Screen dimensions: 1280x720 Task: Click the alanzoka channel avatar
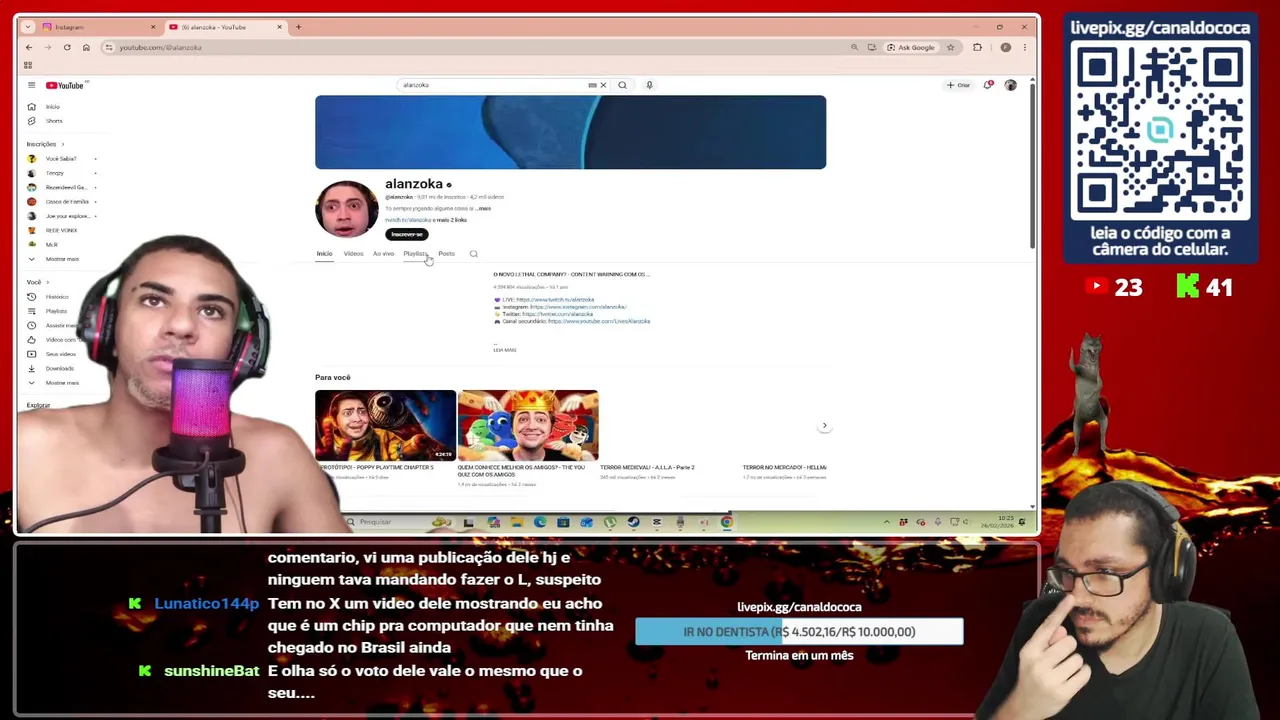(x=346, y=210)
